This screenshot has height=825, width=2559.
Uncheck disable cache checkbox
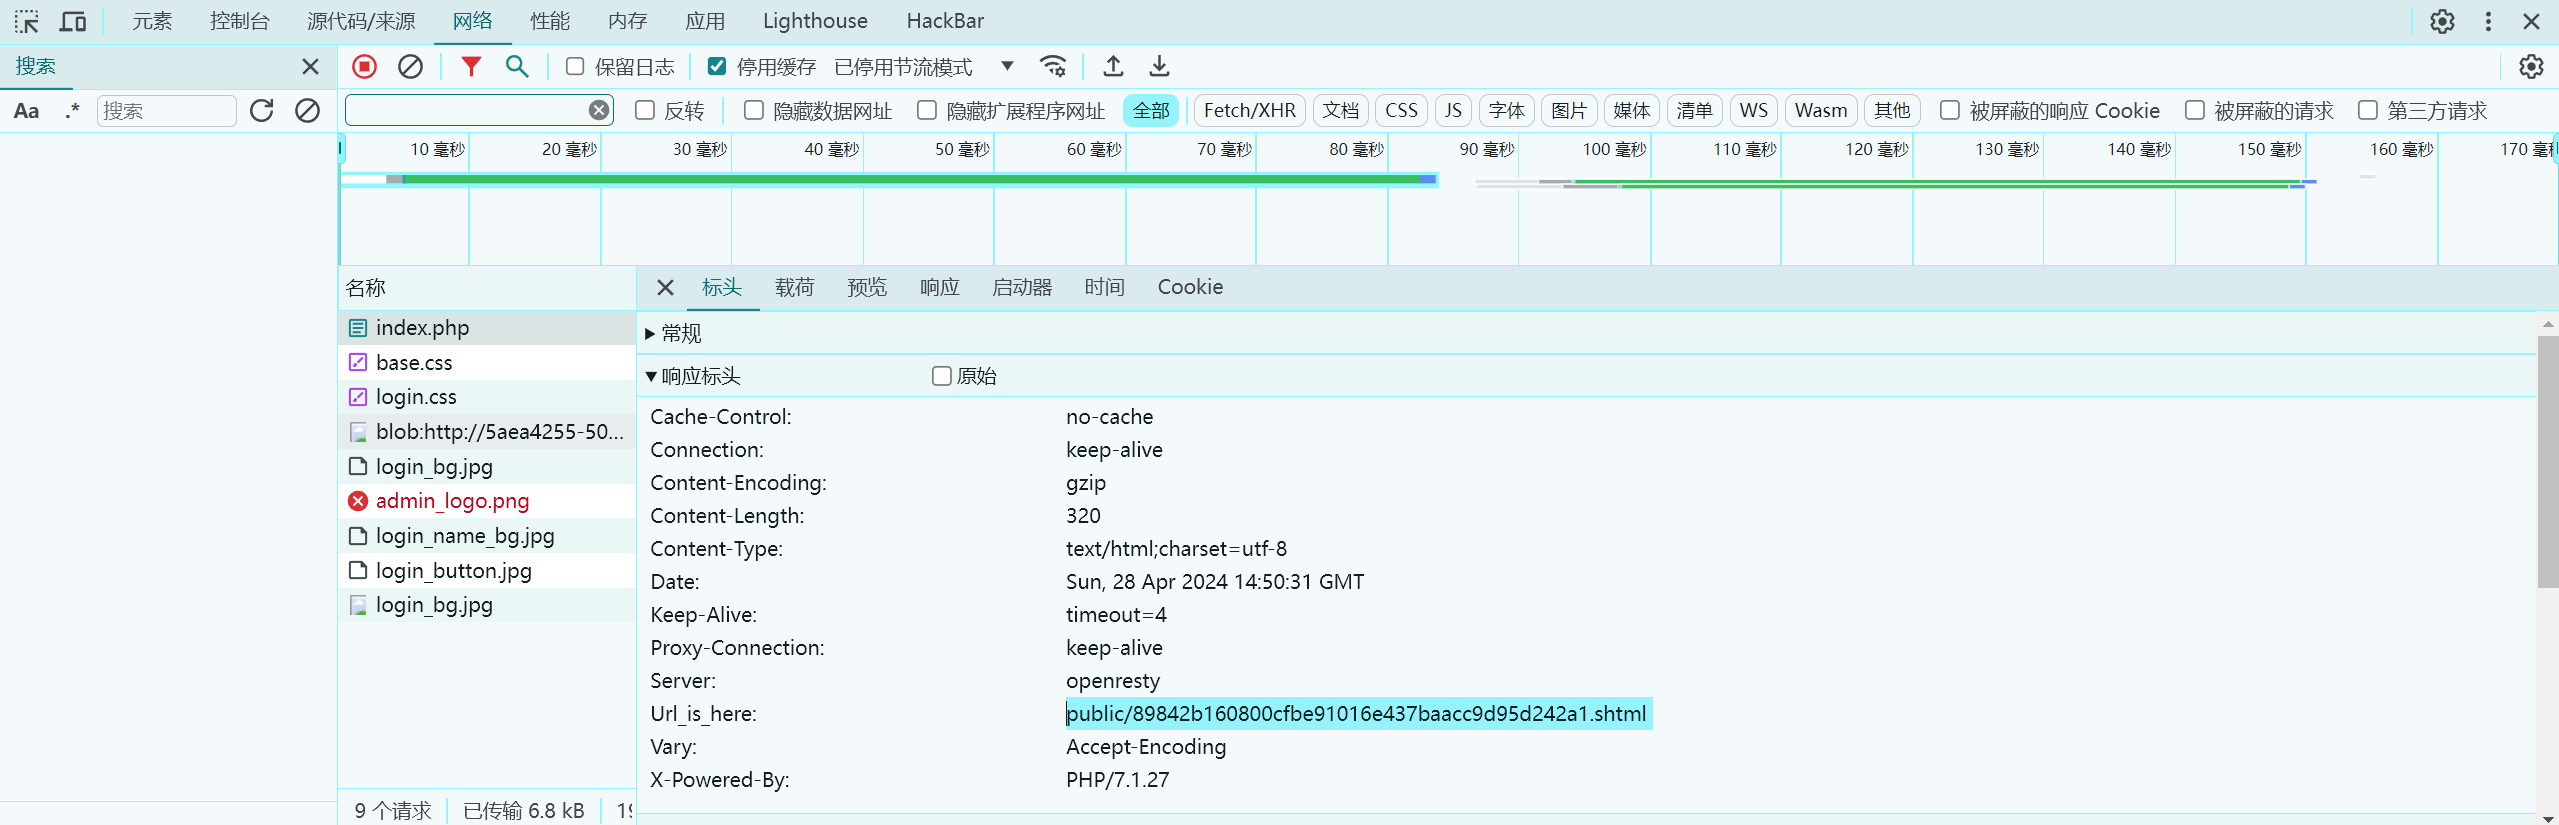[717, 66]
